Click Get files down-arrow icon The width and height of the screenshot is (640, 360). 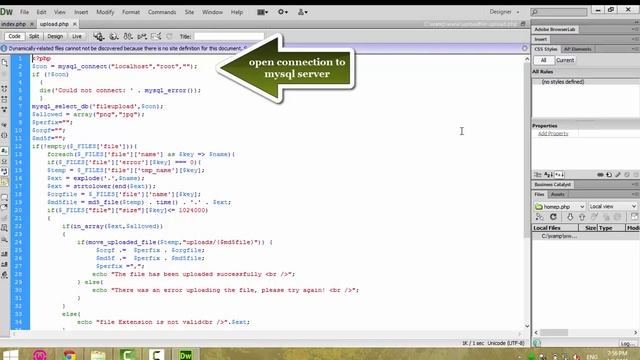(570, 217)
